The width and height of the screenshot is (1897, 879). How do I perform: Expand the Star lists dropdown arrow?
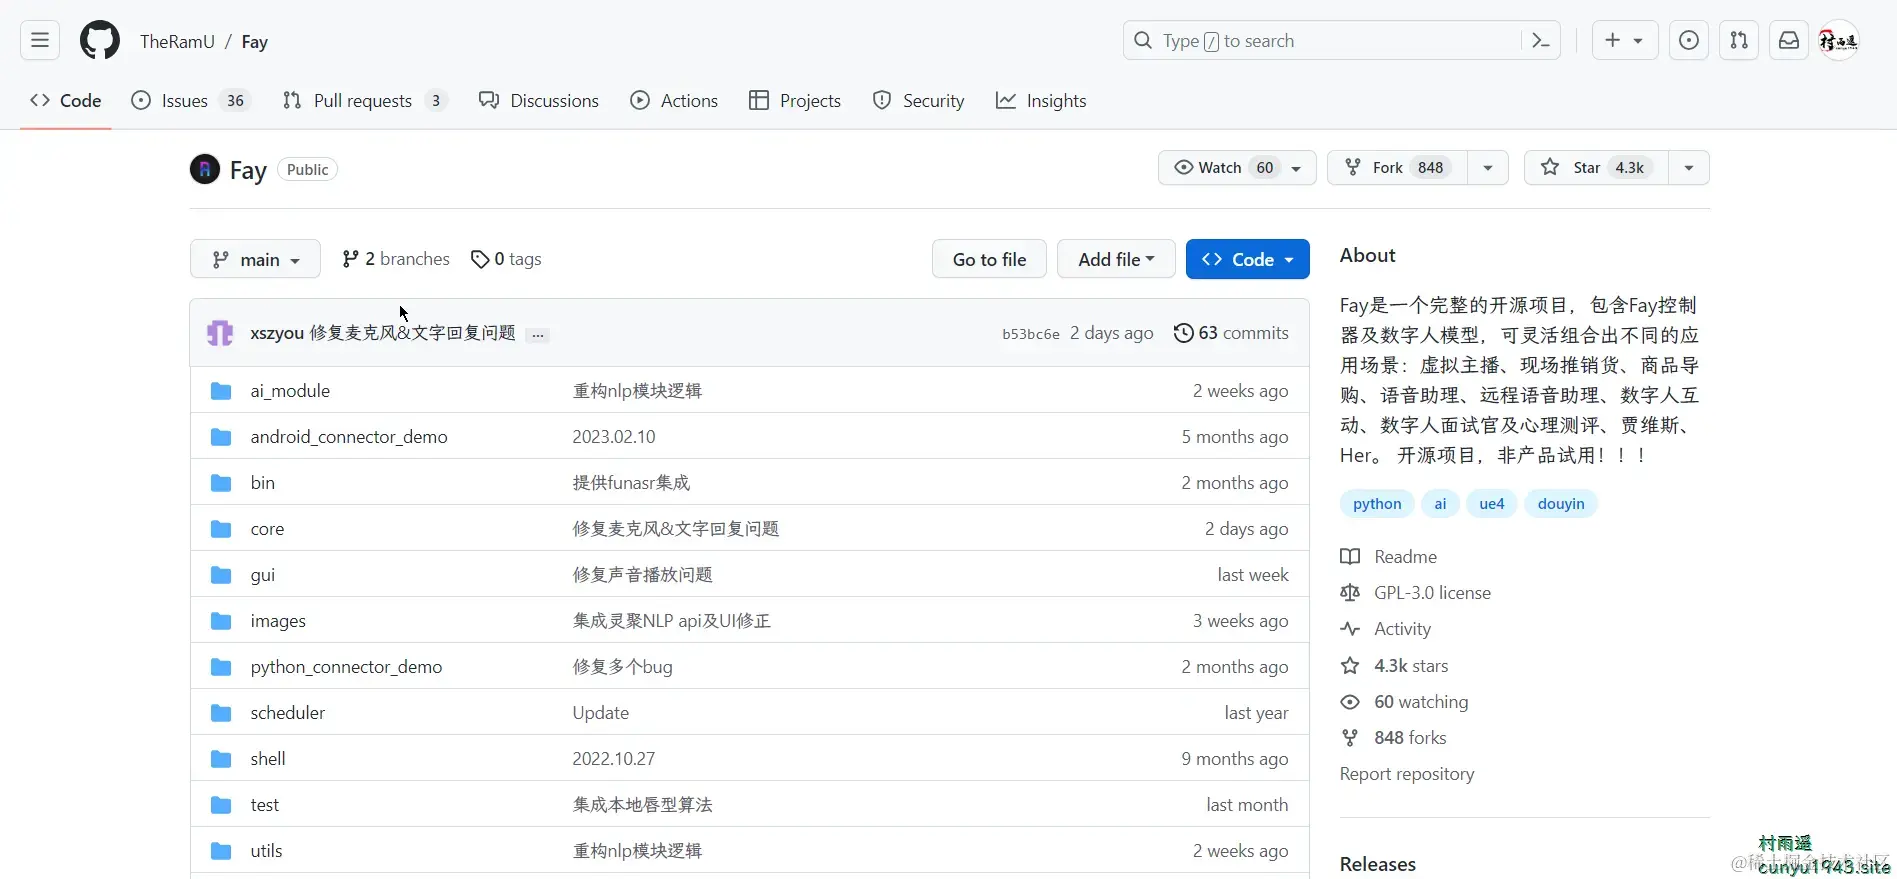click(1689, 167)
